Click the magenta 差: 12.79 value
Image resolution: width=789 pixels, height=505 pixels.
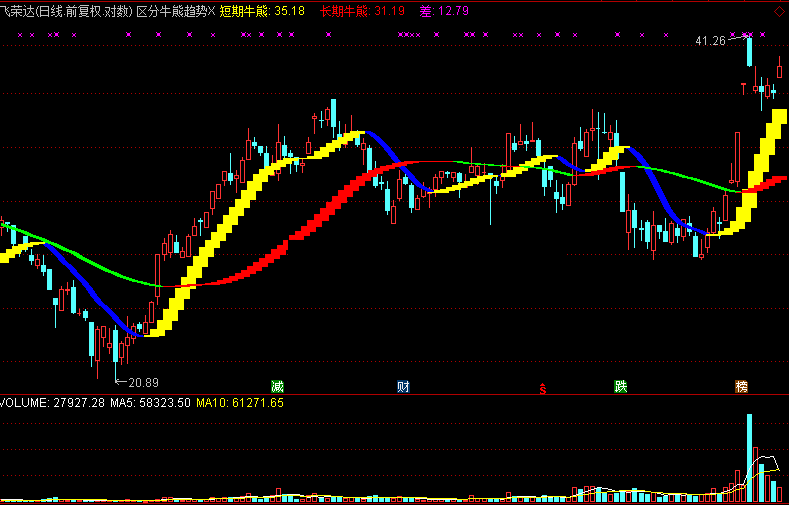(444, 11)
